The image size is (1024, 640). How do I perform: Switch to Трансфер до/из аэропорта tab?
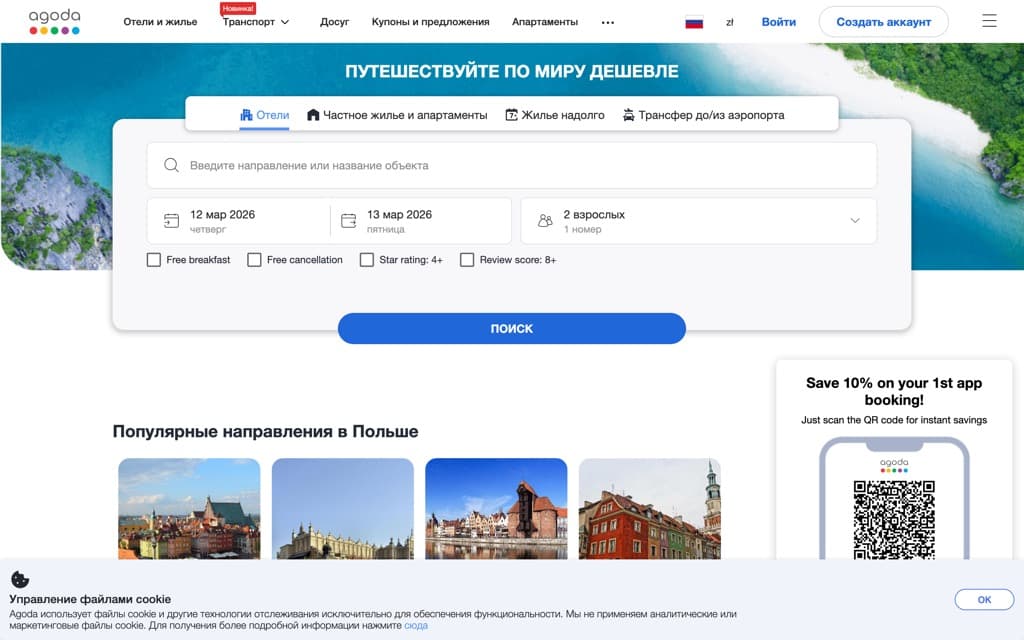(705, 115)
